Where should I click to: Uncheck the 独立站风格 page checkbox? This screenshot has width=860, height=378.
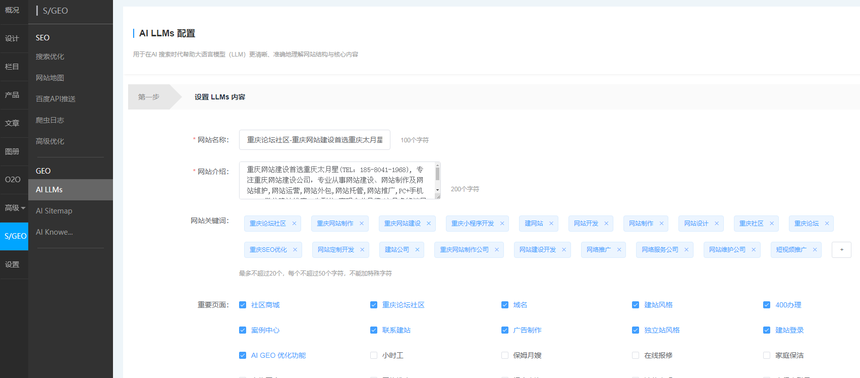[636, 330]
